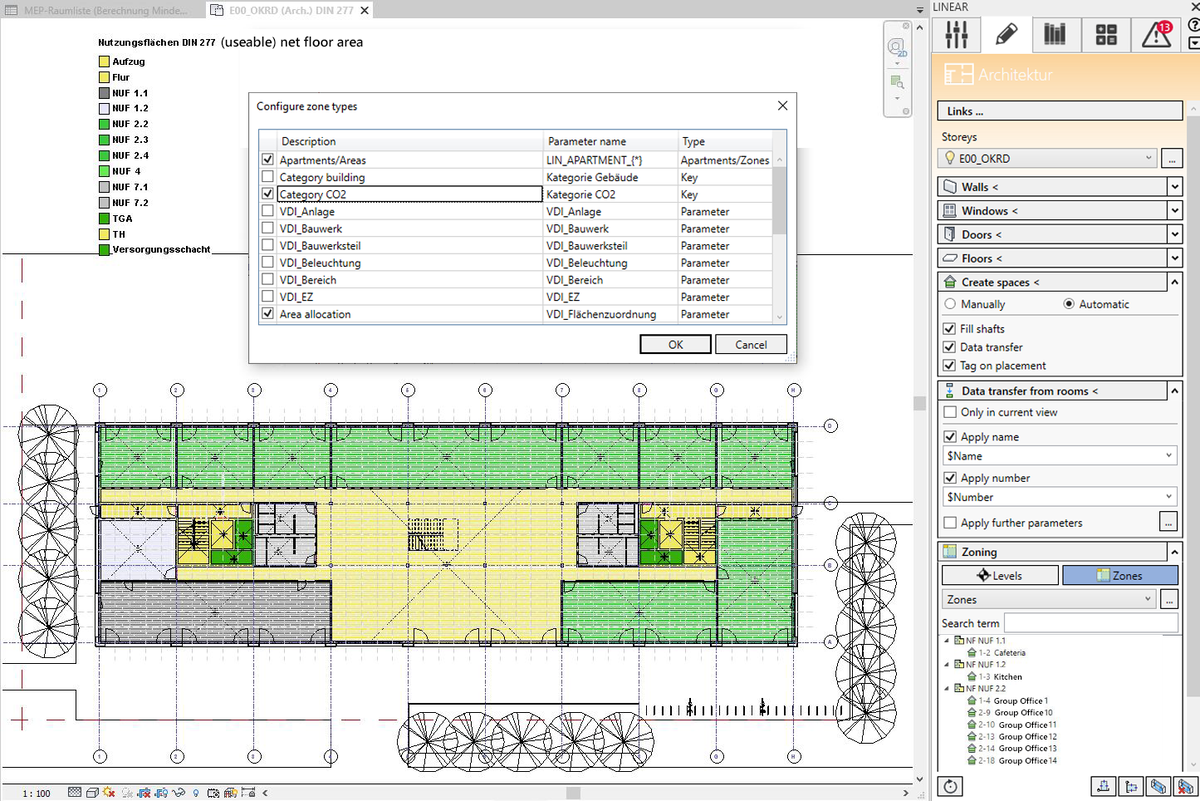Open the LINEAR library icon
Viewport: 1200px width, 801px height.
[1056, 33]
